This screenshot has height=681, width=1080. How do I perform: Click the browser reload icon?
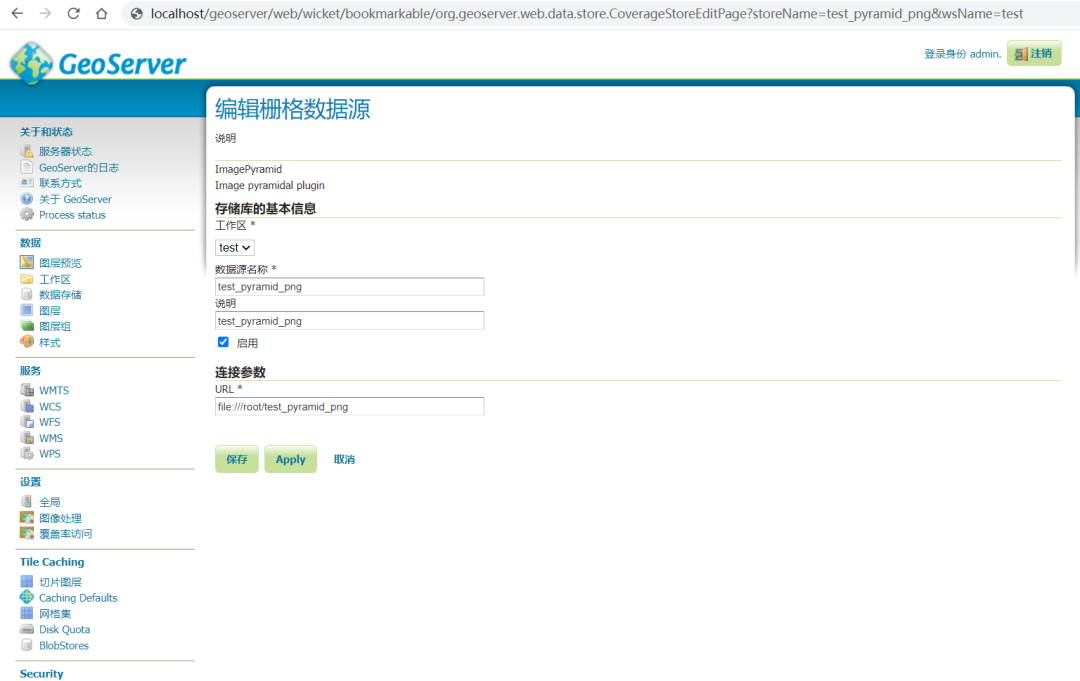73,13
